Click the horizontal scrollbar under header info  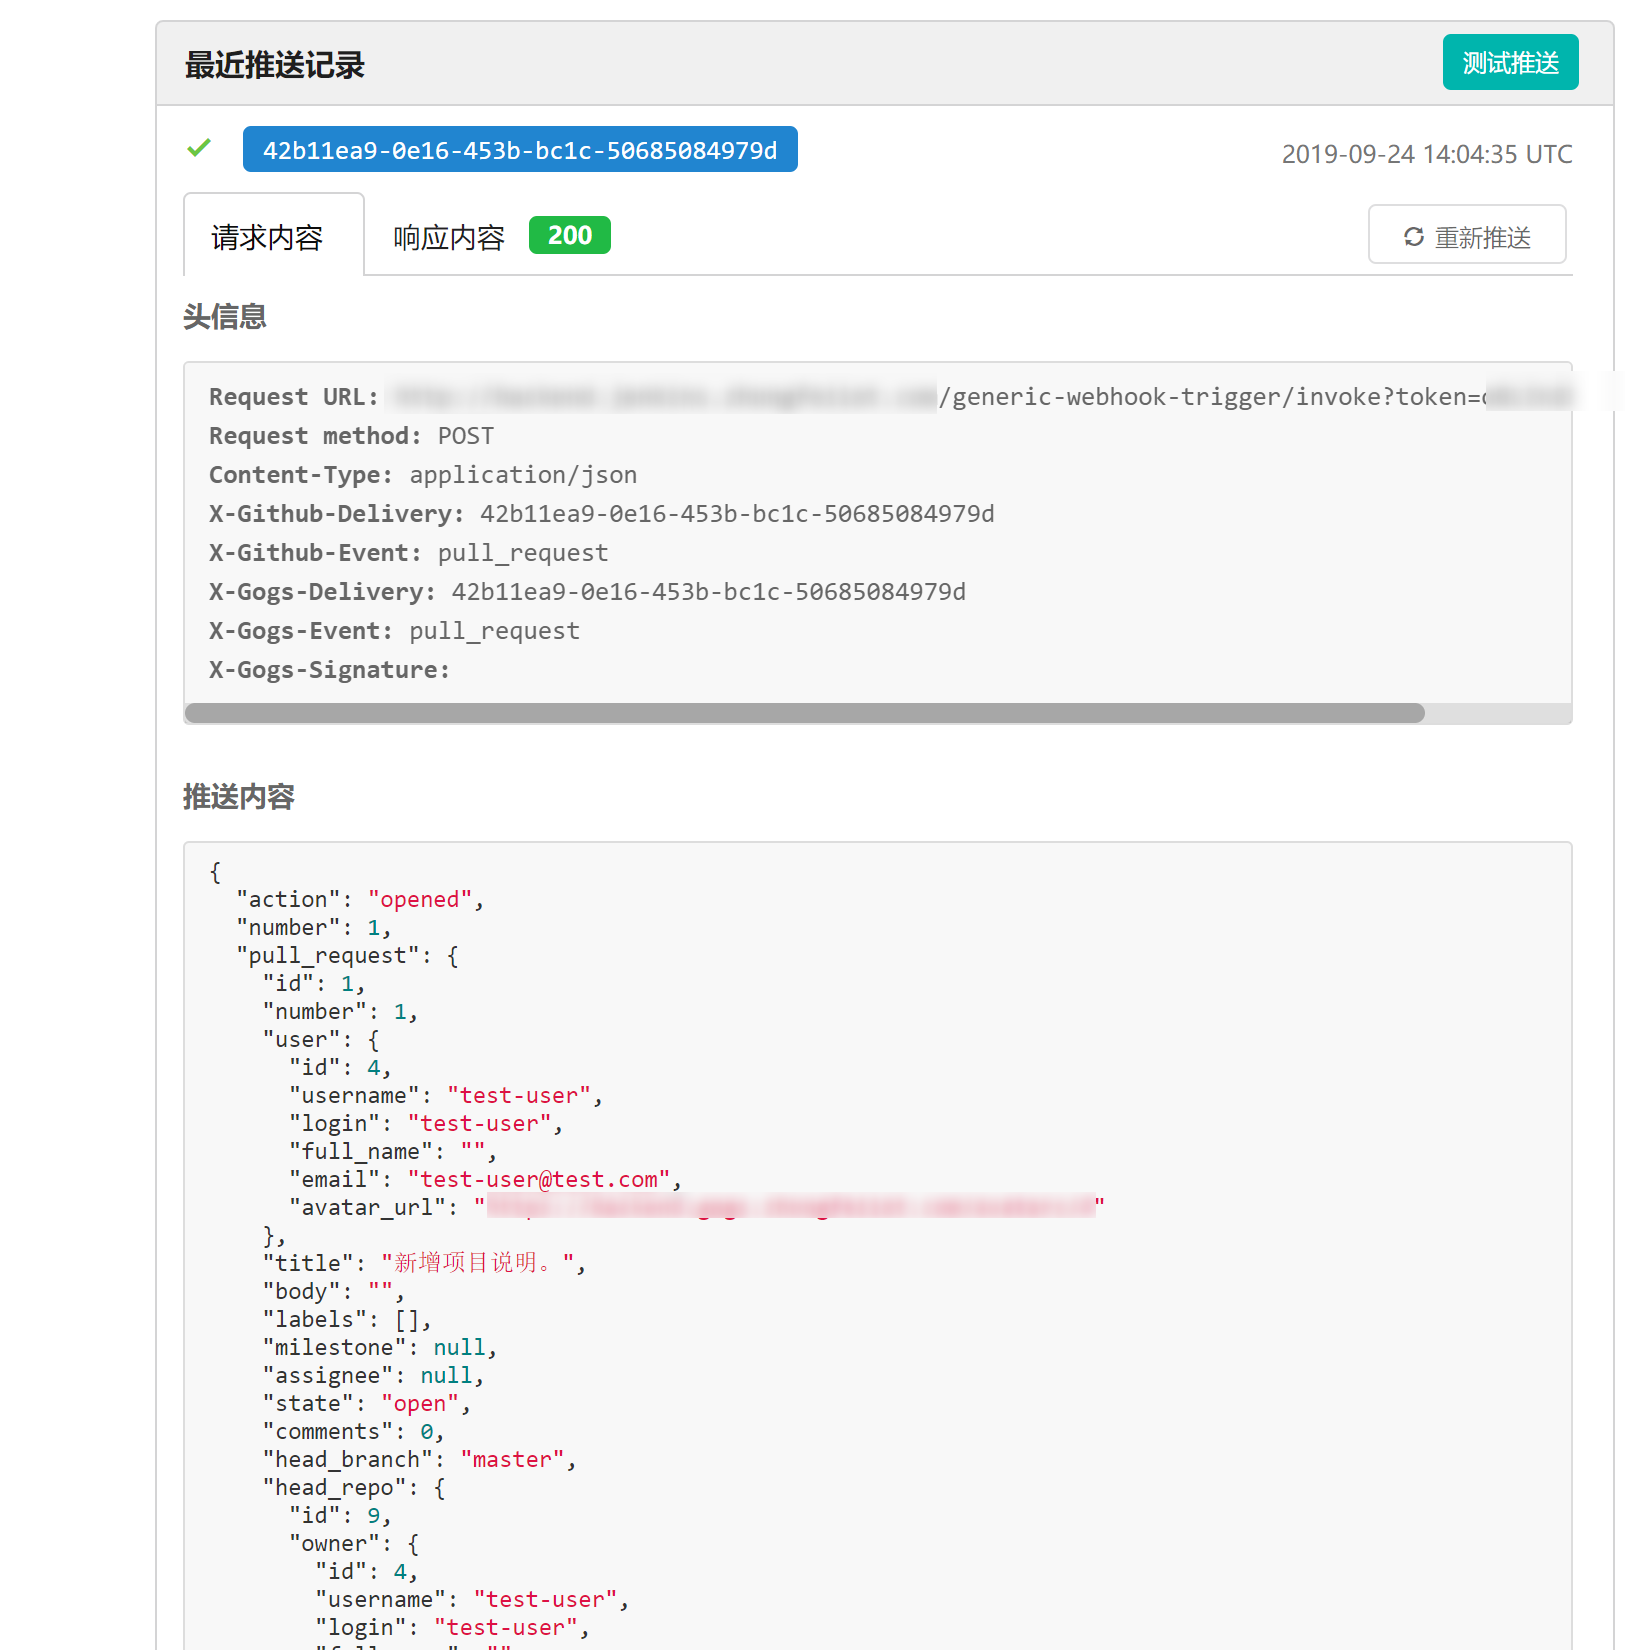(805, 713)
